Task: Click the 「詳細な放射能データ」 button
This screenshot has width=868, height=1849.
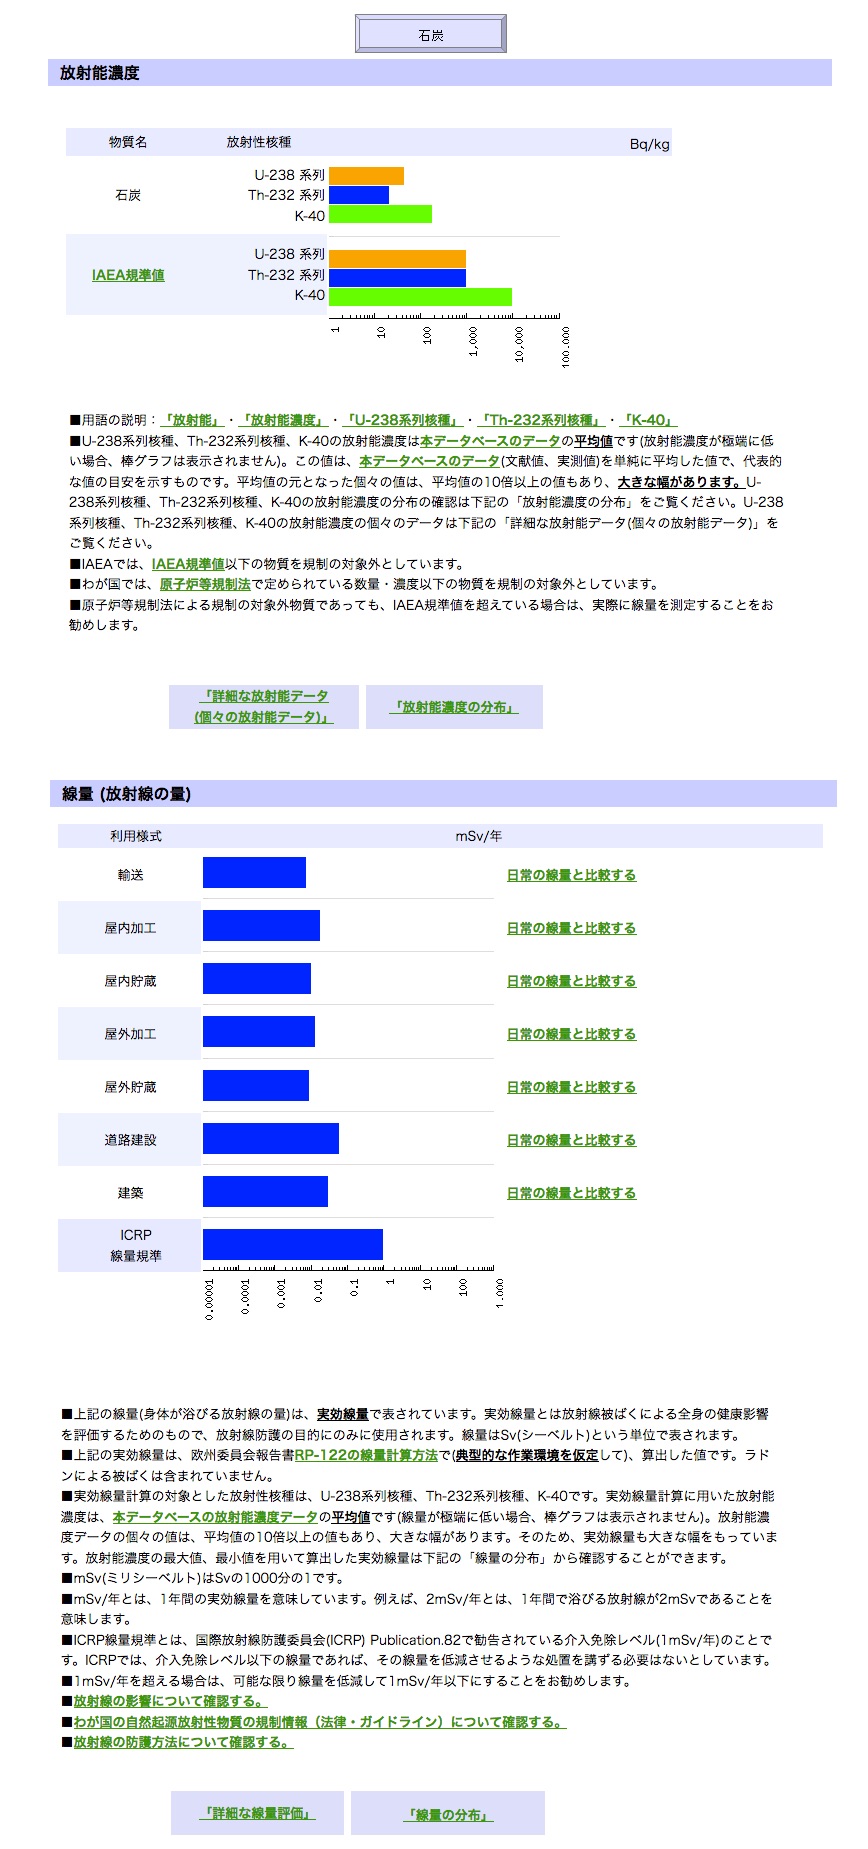Action: [264, 707]
